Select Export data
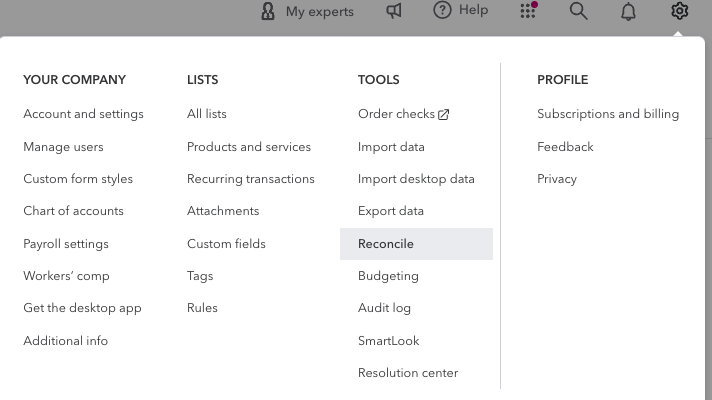The width and height of the screenshot is (712, 400). 391,211
